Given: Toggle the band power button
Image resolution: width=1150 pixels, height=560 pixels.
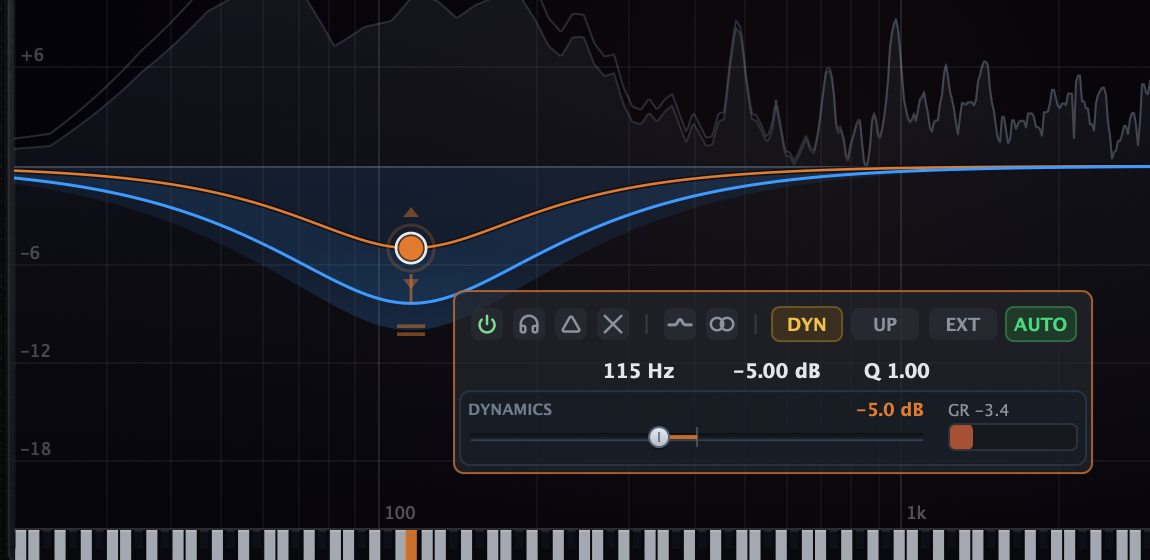Looking at the screenshot, I should pyautogui.click(x=487, y=324).
